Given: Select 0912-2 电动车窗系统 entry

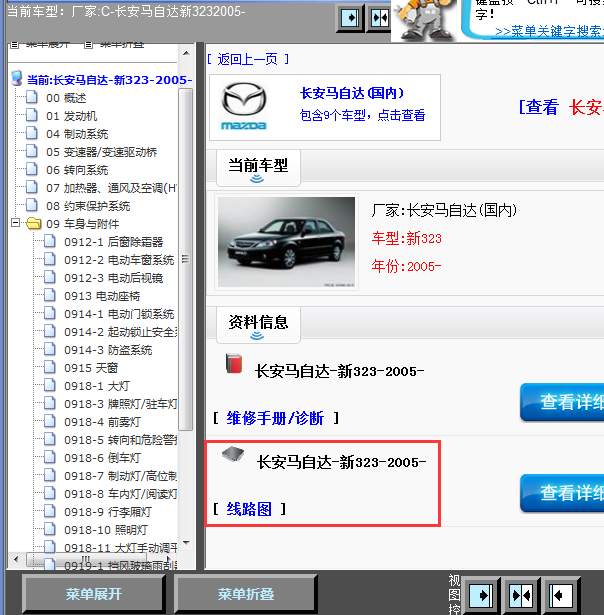Looking at the screenshot, I should (119, 260).
